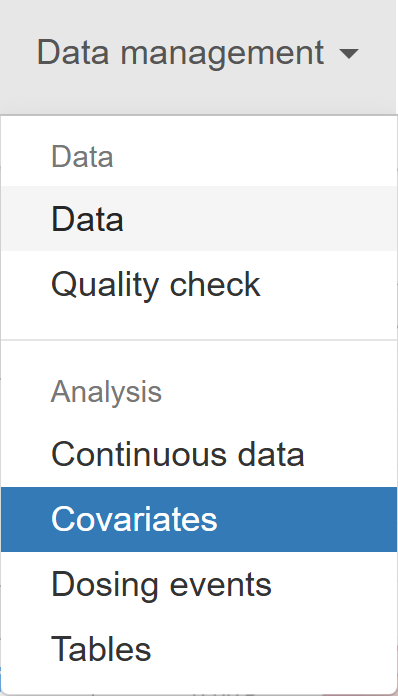Click the blue Covariates row background
Image resolution: width=398 pixels, height=696 pixels.
(199, 519)
